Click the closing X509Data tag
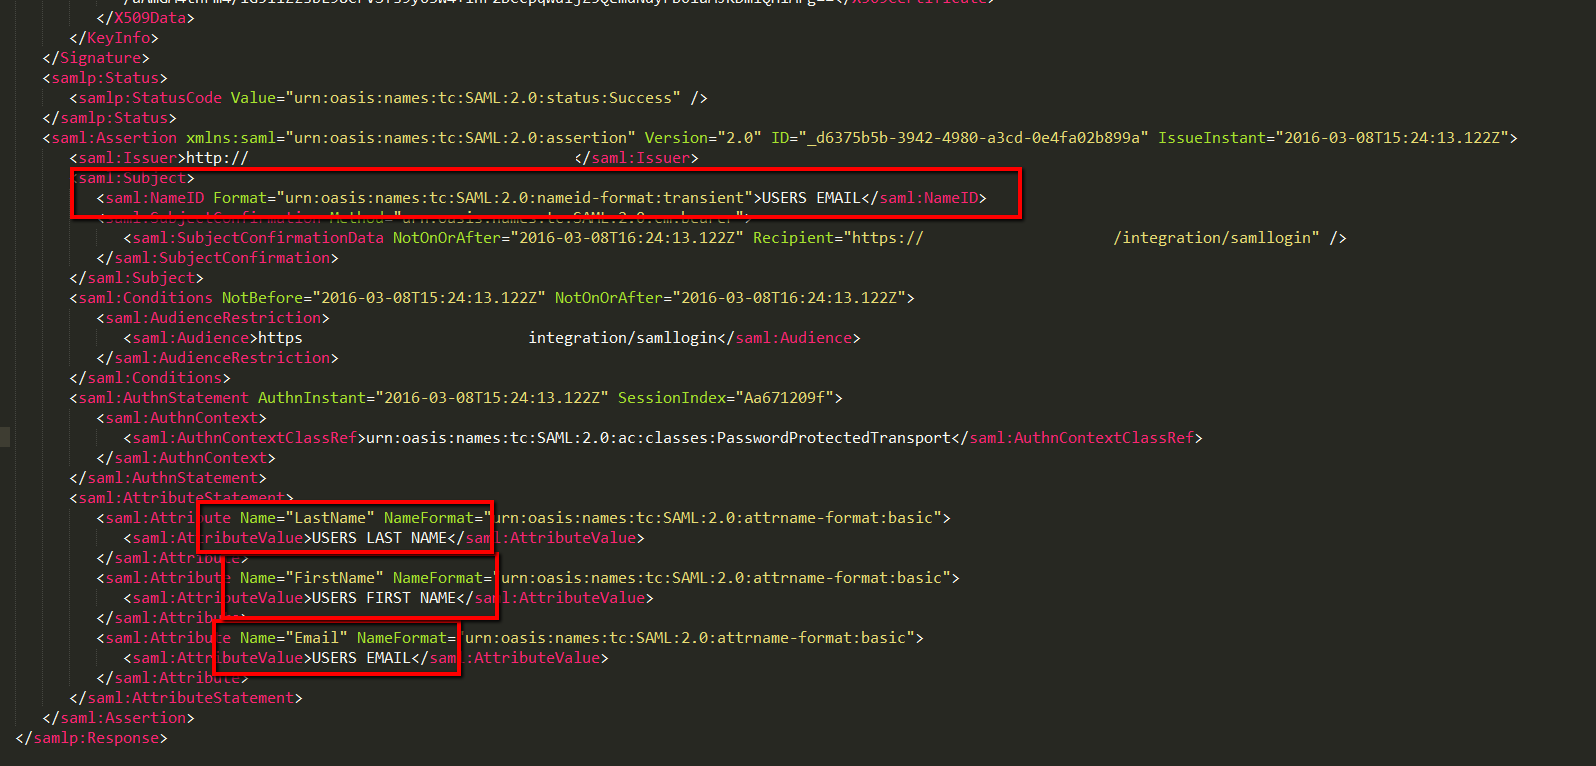 point(146,18)
